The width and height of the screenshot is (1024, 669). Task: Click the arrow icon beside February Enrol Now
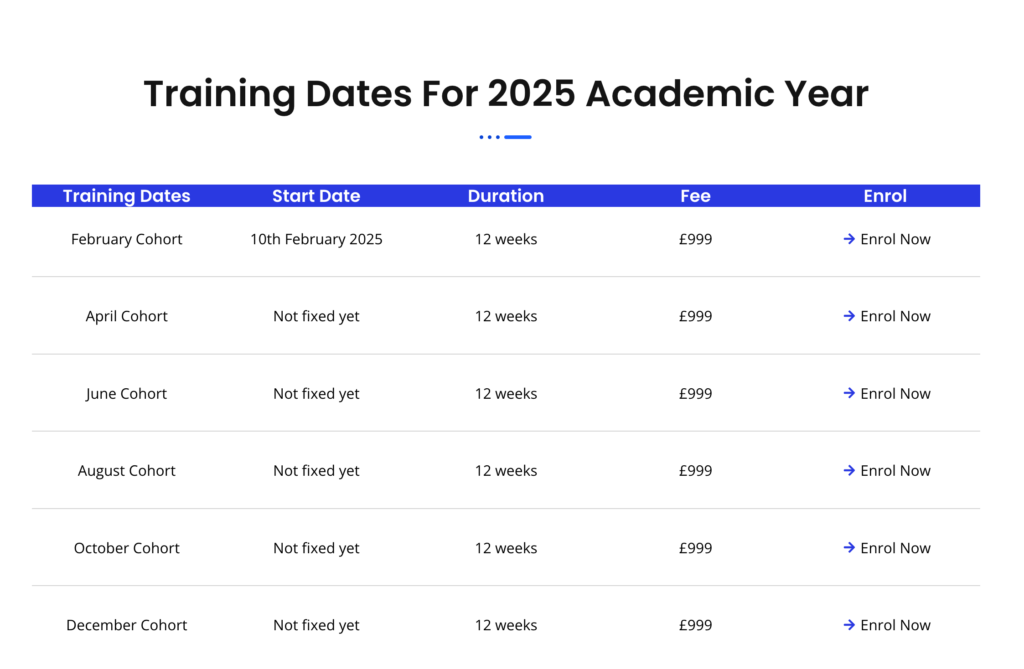pos(849,239)
